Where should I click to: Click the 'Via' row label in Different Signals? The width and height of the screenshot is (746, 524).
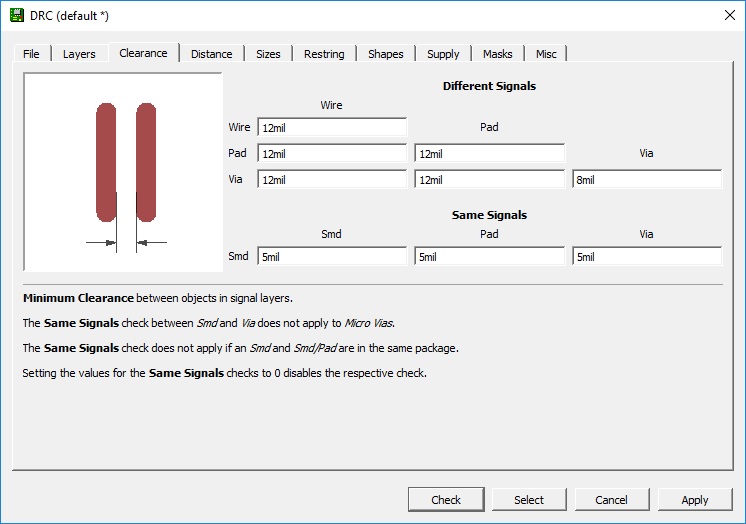pyautogui.click(x=236, y=179)
